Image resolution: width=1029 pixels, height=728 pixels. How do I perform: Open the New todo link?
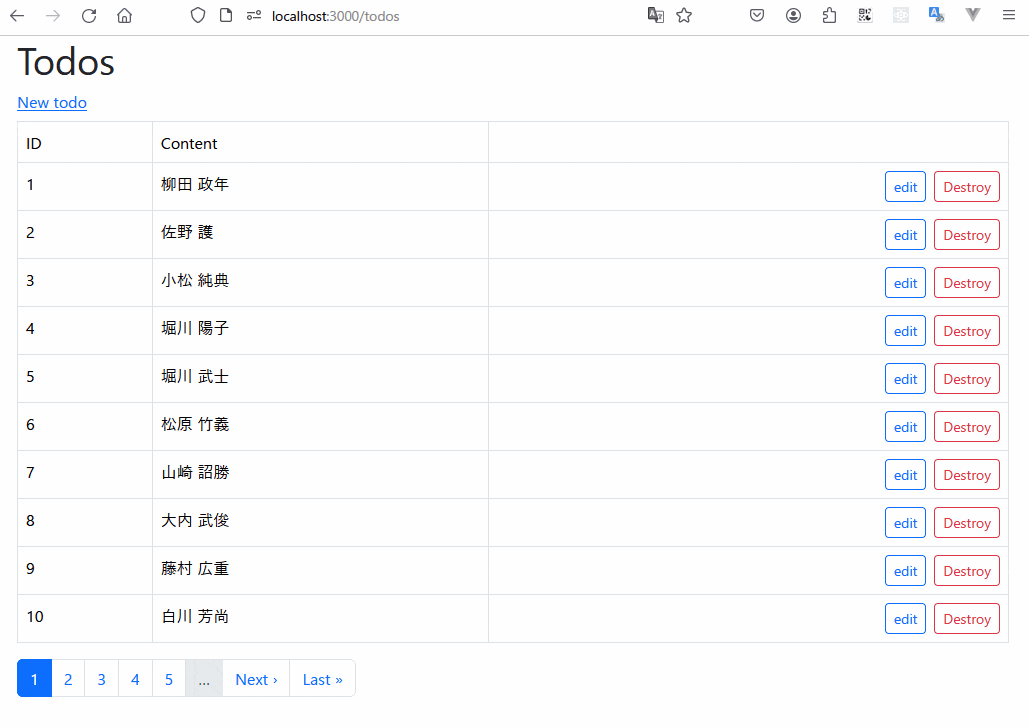coord(52,103)
